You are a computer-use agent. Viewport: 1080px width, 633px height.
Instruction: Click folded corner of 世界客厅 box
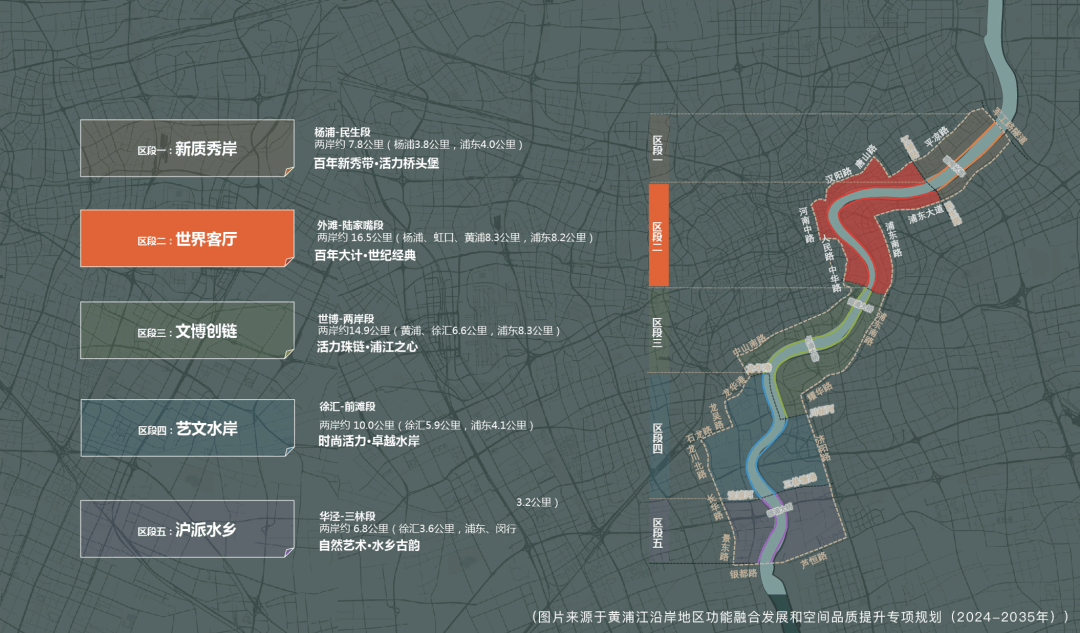click(x=289, y=262)
